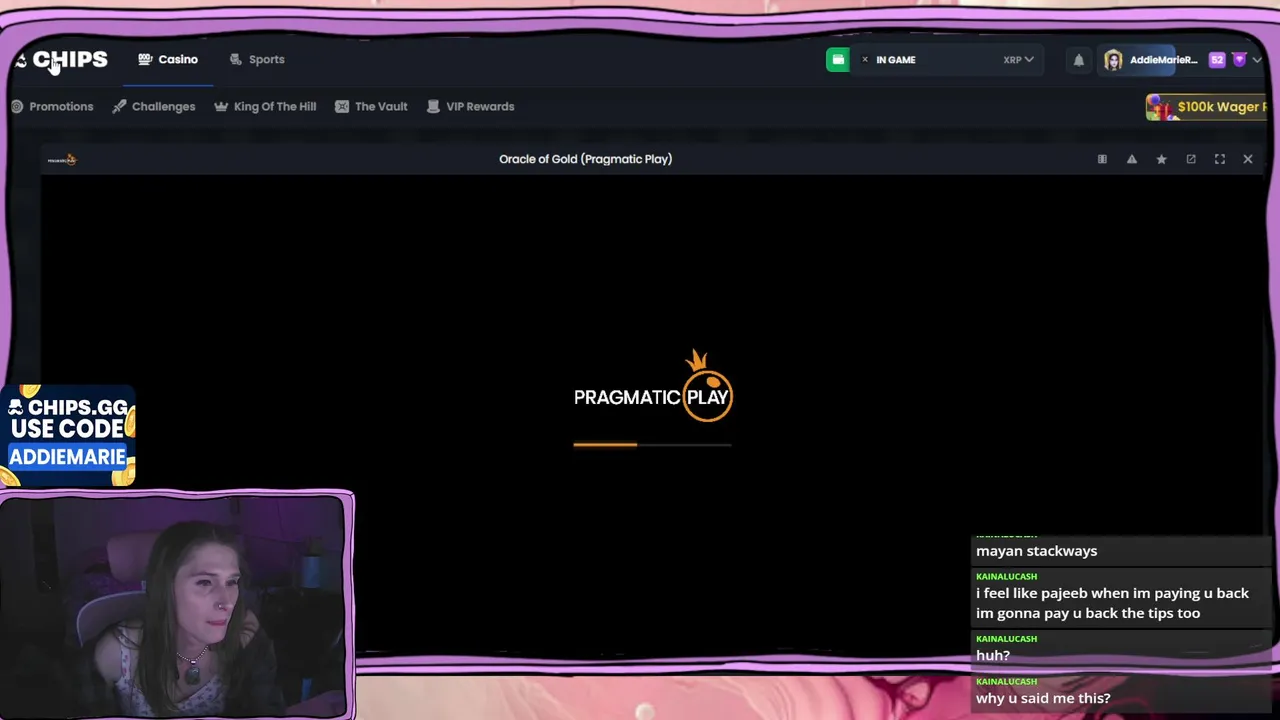The image size is (1280, 720).
Task: Click the report warning triangle icon
Action: [1132, 159]
